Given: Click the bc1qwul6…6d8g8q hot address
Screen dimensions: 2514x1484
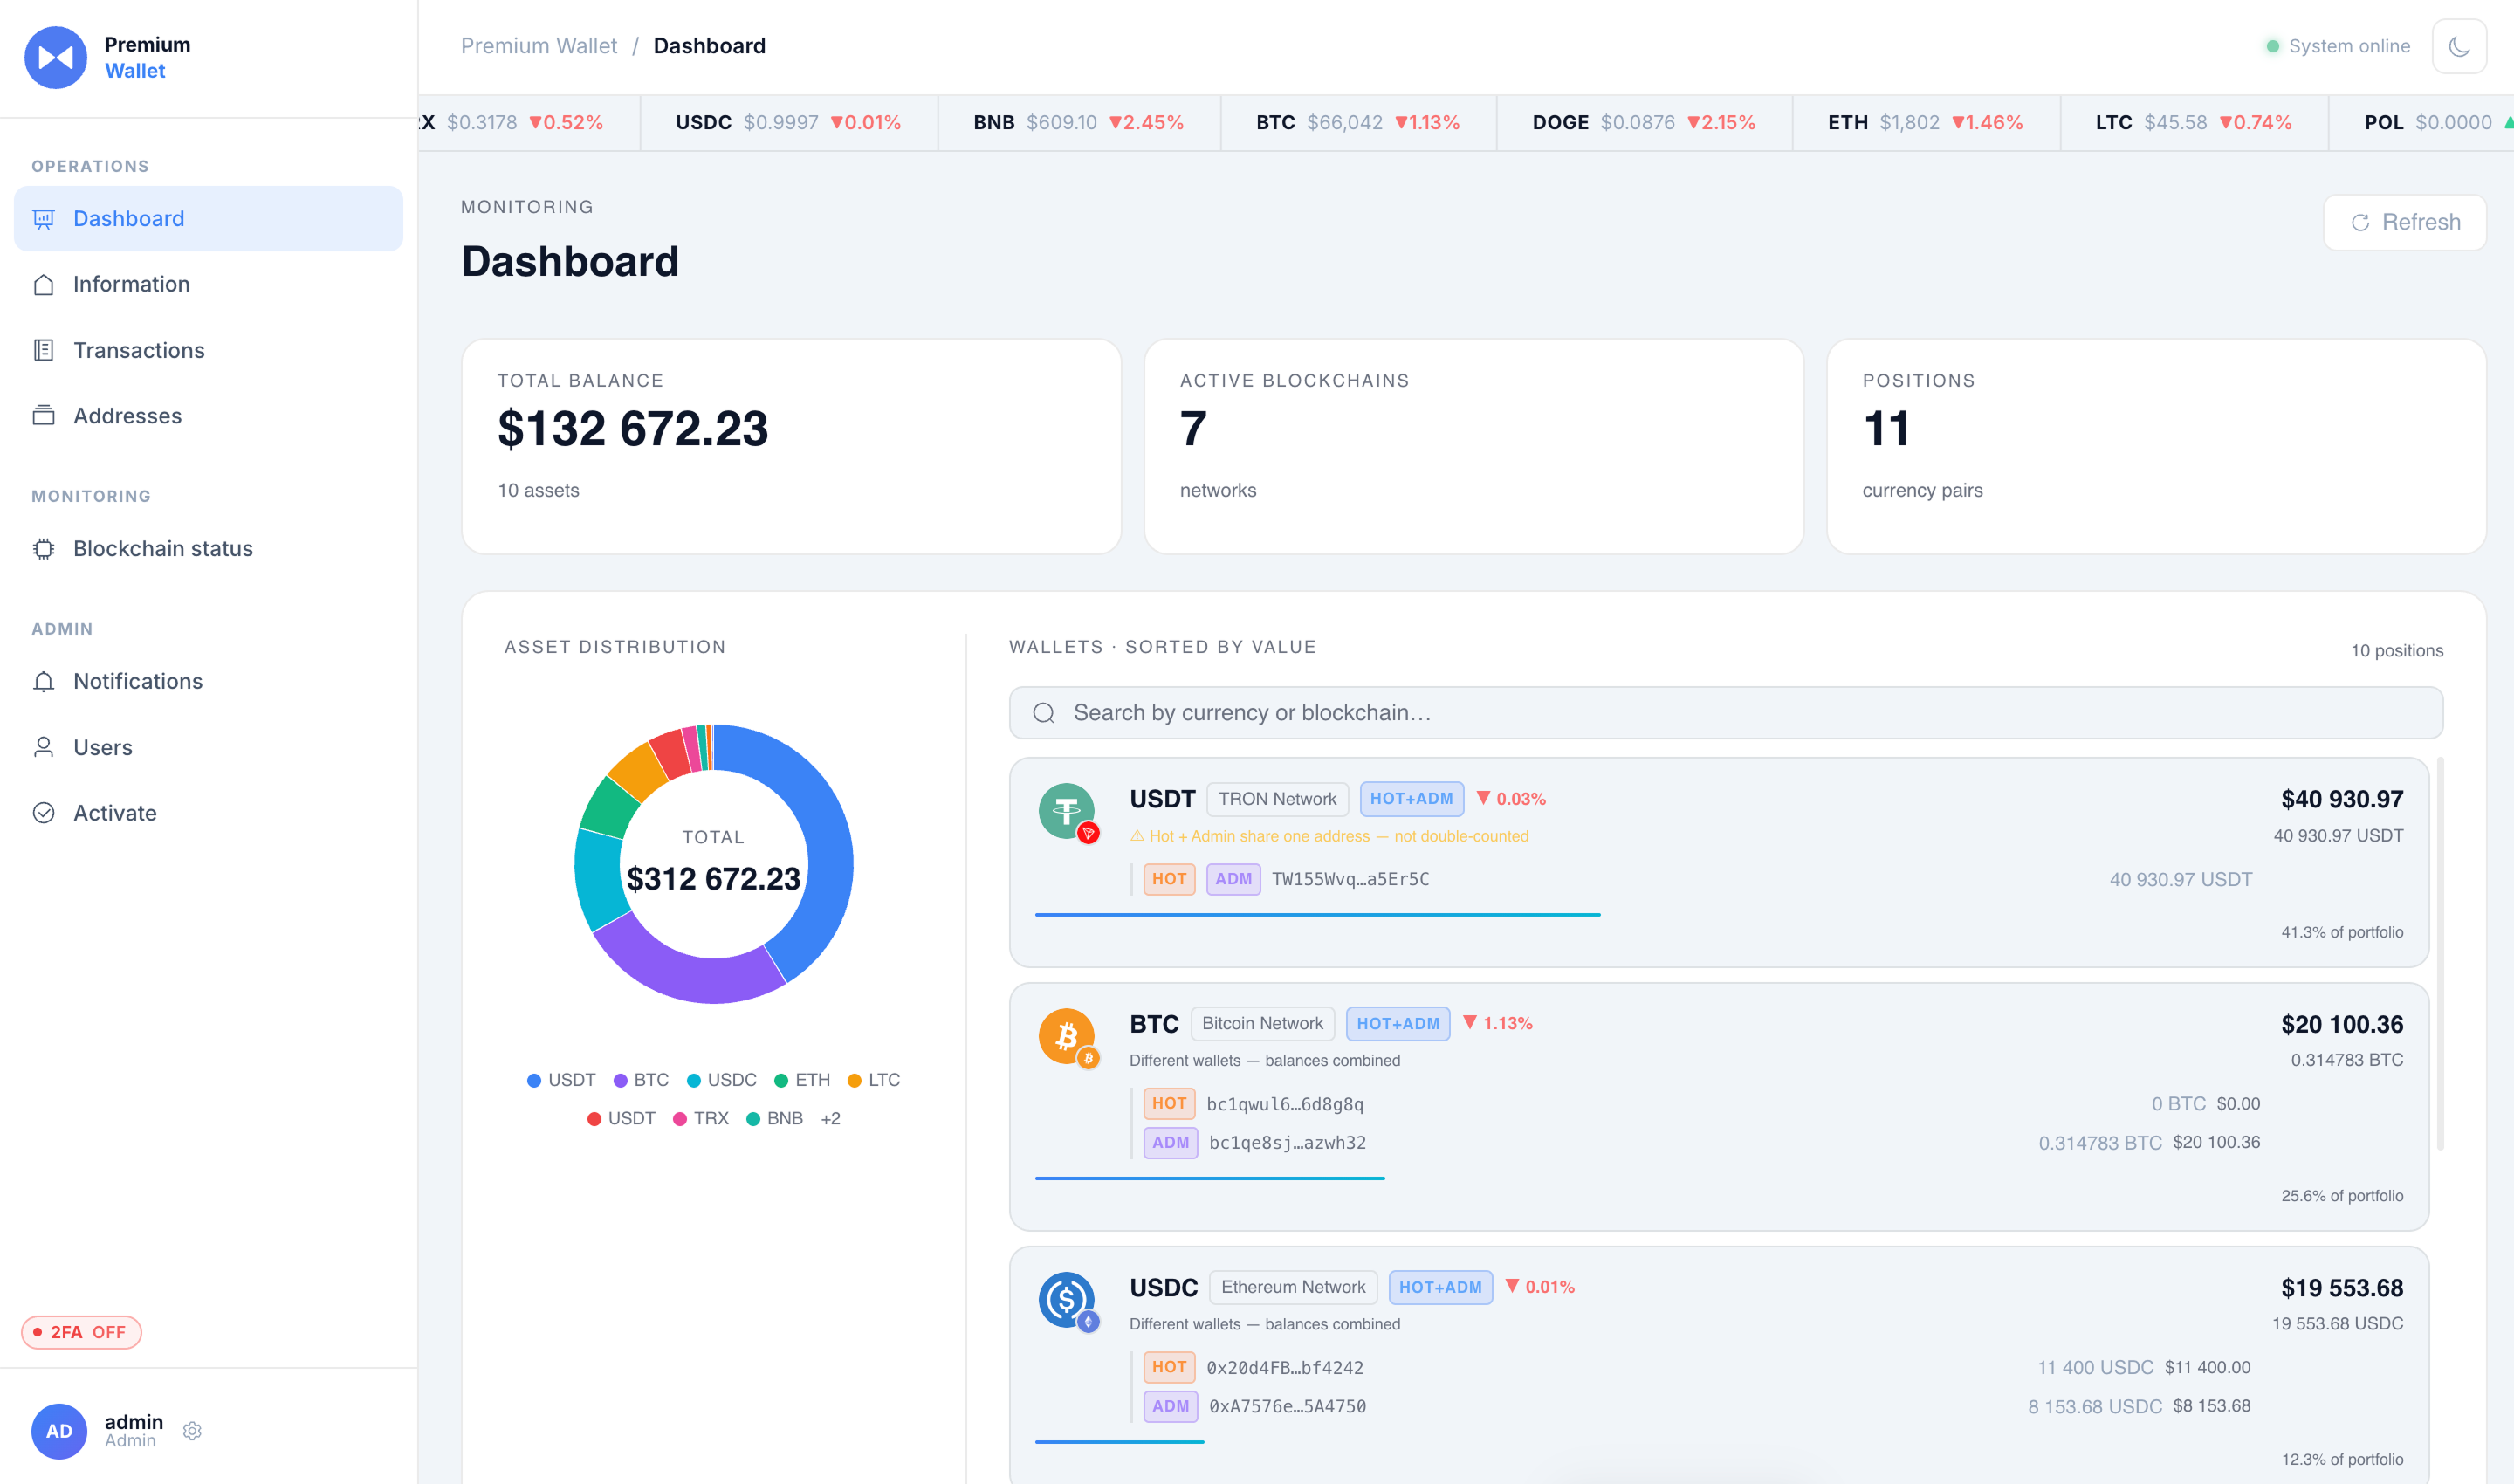Looking at the screenshot, I should (x=1285, y=1104).
